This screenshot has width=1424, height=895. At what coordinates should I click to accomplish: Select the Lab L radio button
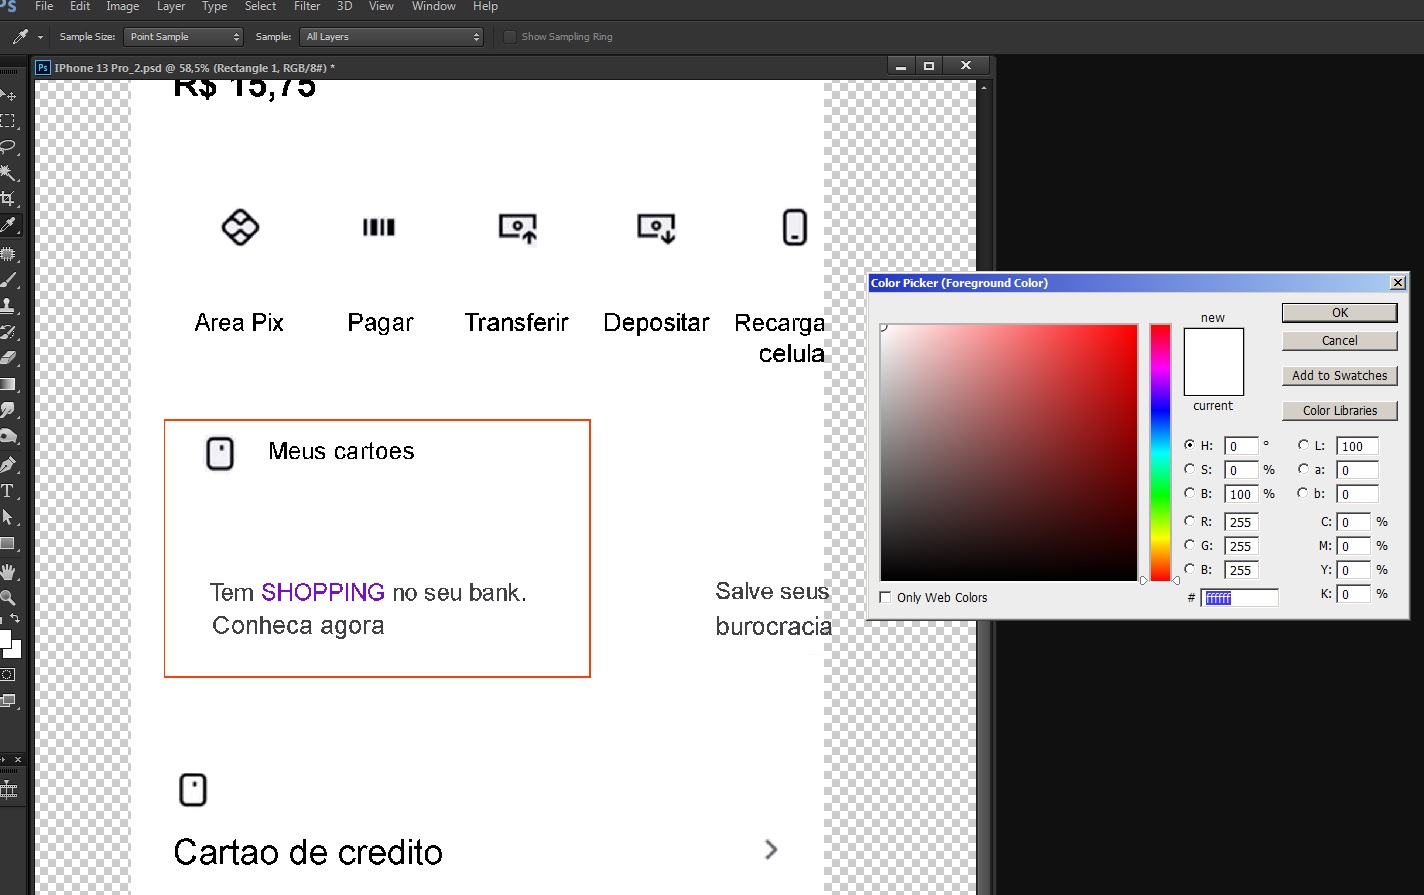(x=1304, y=445)
